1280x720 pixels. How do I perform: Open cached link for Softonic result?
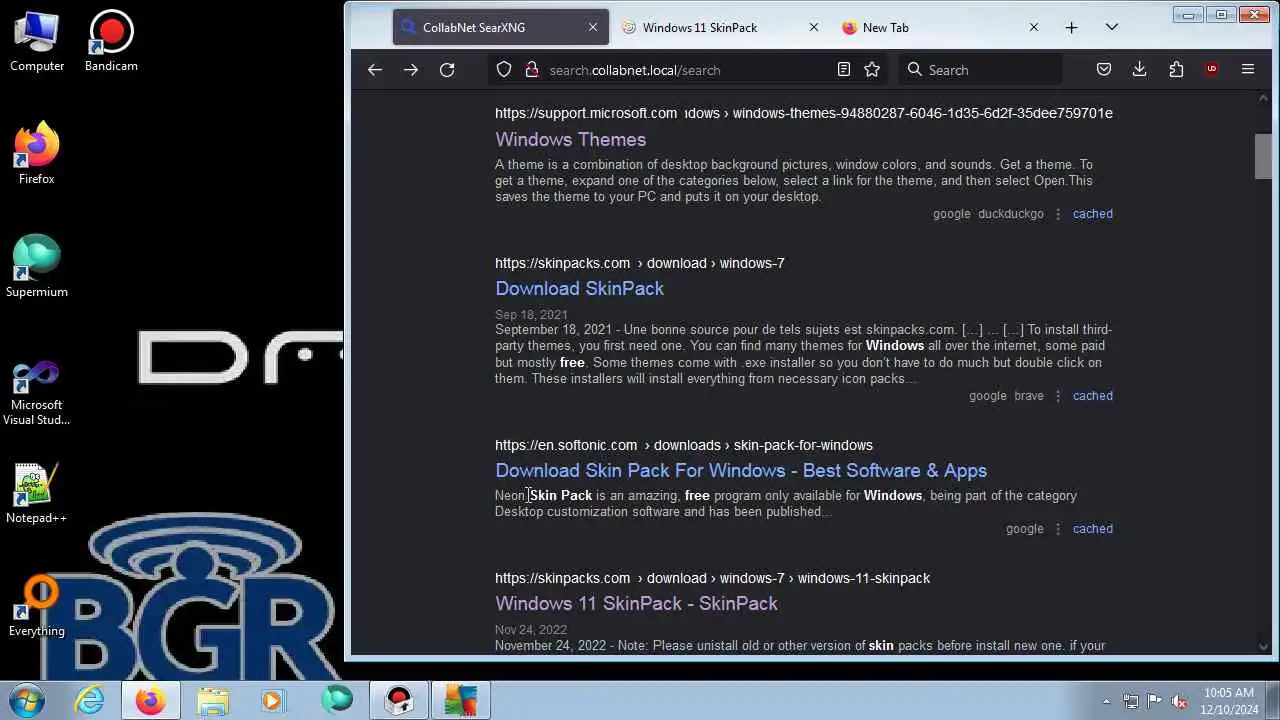[x=1092, y=529]
